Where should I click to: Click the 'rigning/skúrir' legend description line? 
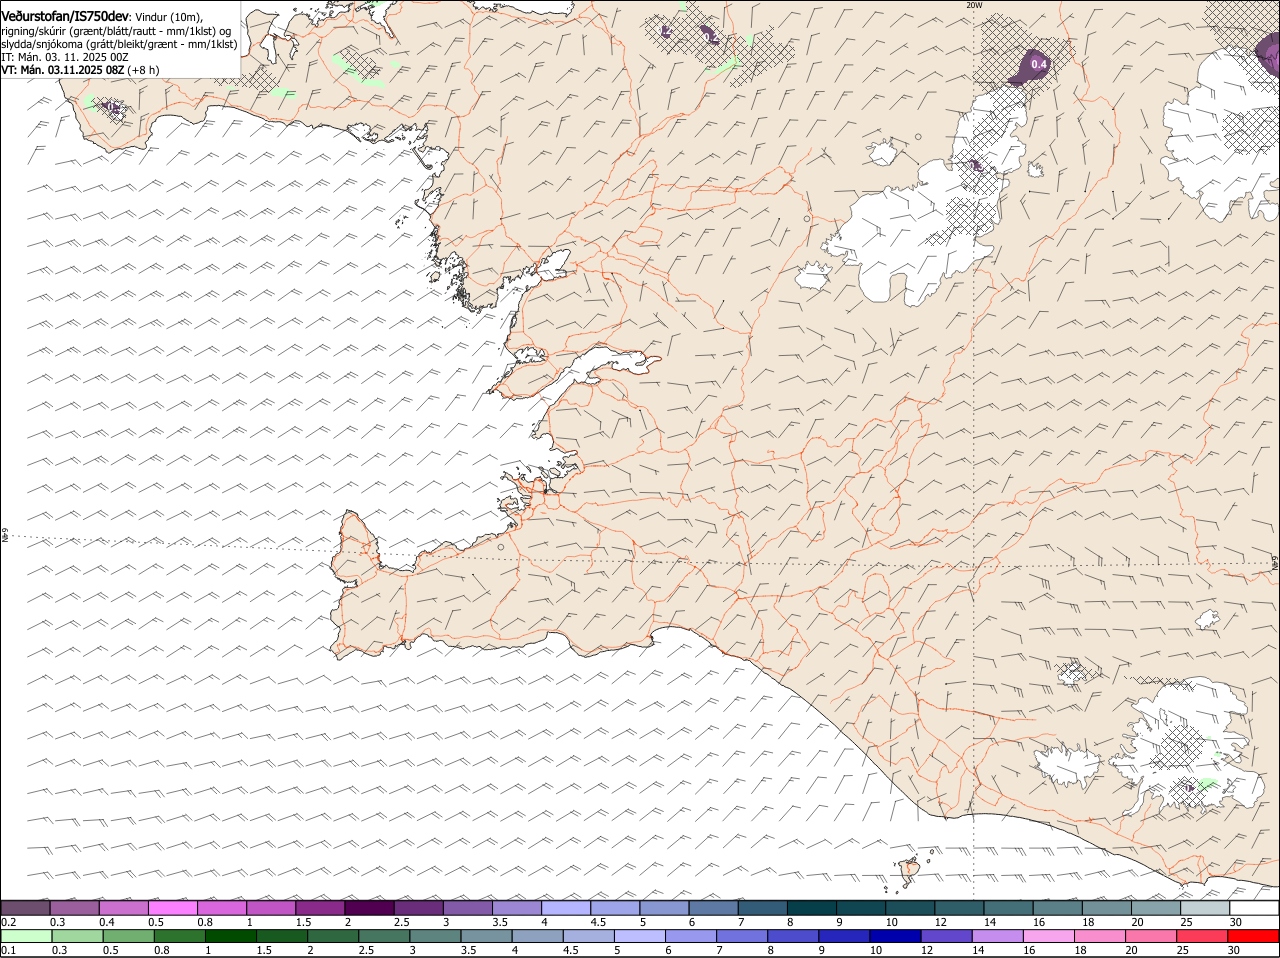click(x=116, y=30)
